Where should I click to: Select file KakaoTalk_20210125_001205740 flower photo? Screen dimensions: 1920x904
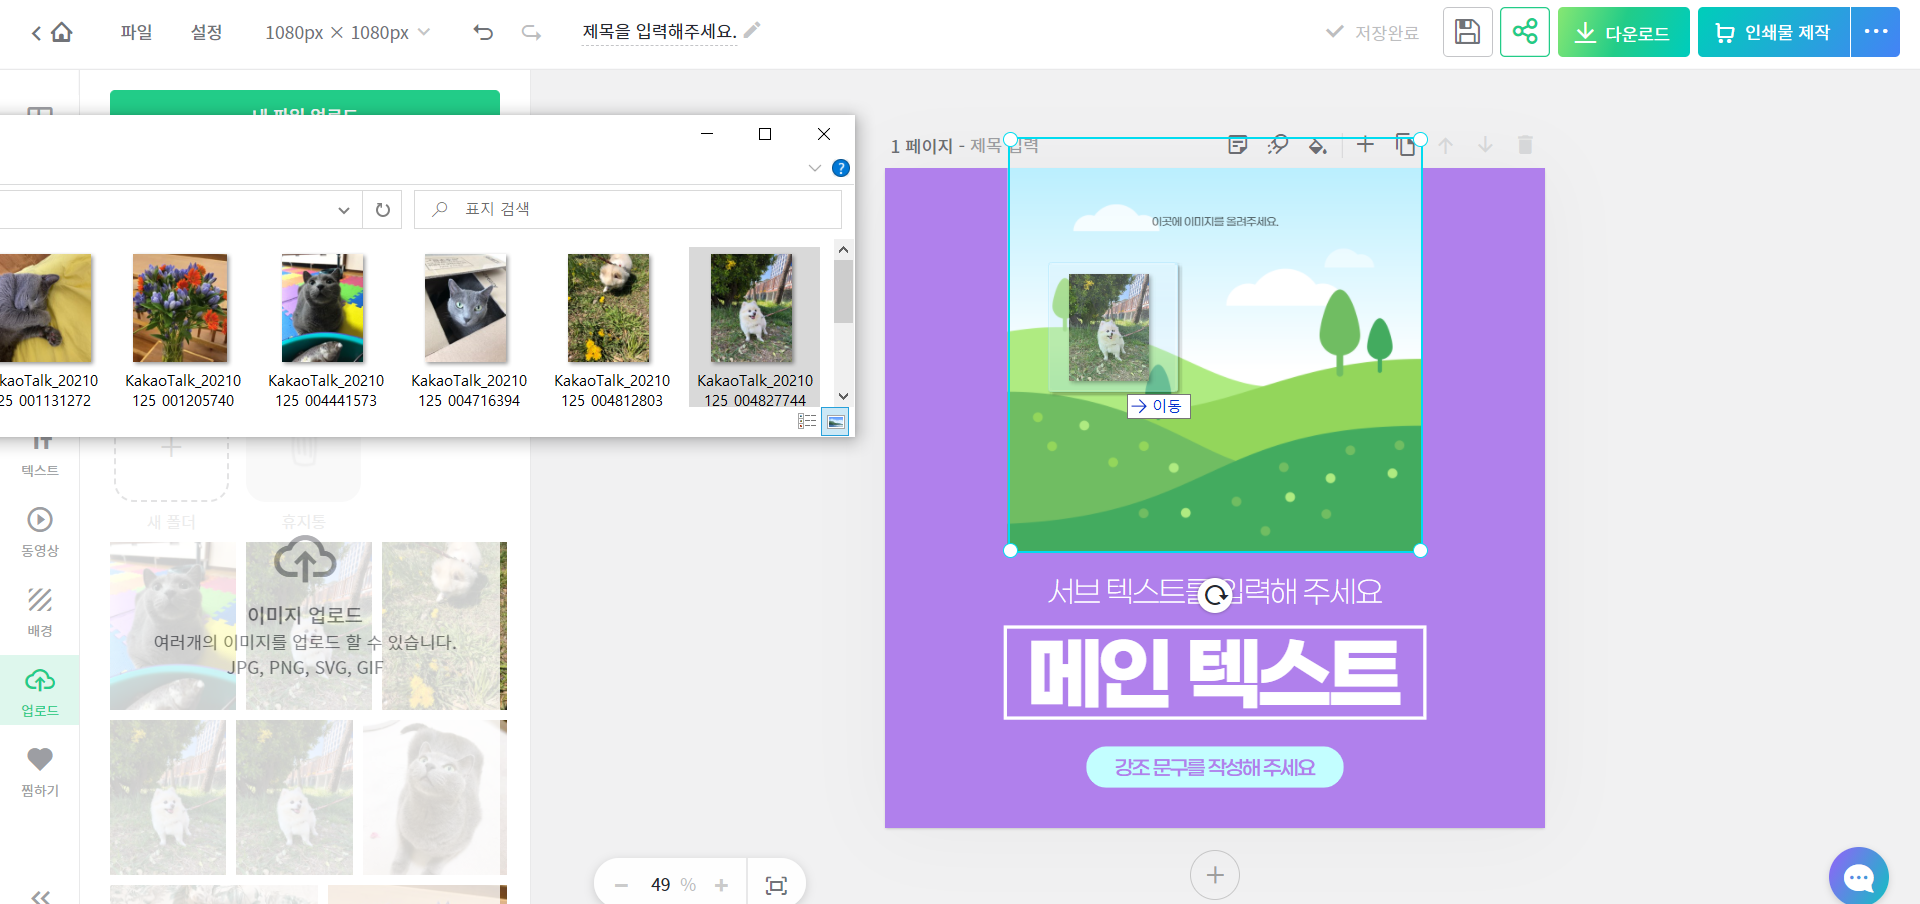click(182, 330)
